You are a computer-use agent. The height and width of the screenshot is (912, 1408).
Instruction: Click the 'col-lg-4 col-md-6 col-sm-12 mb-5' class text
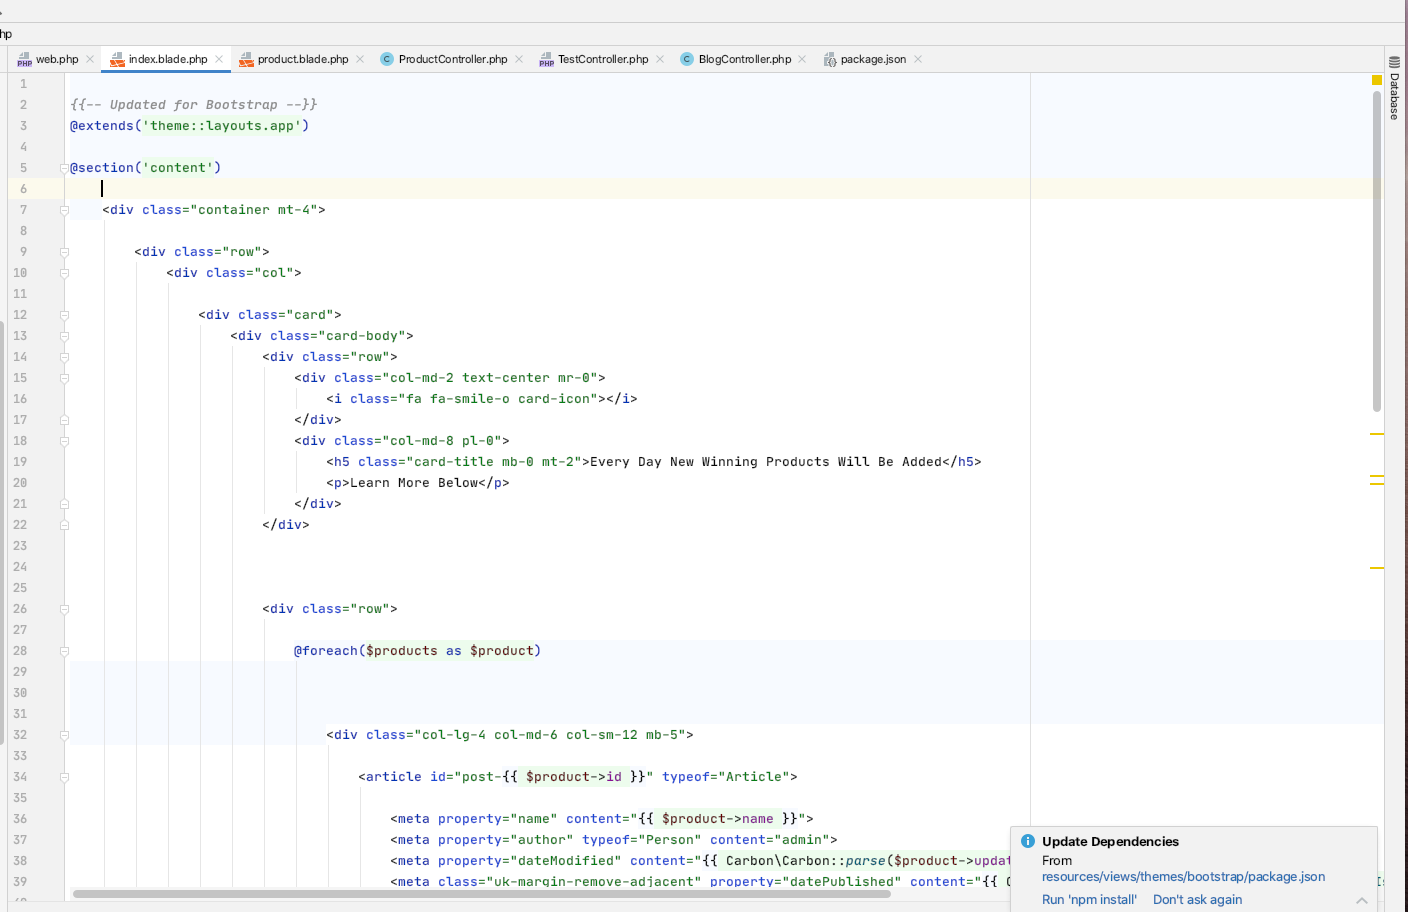553,735
